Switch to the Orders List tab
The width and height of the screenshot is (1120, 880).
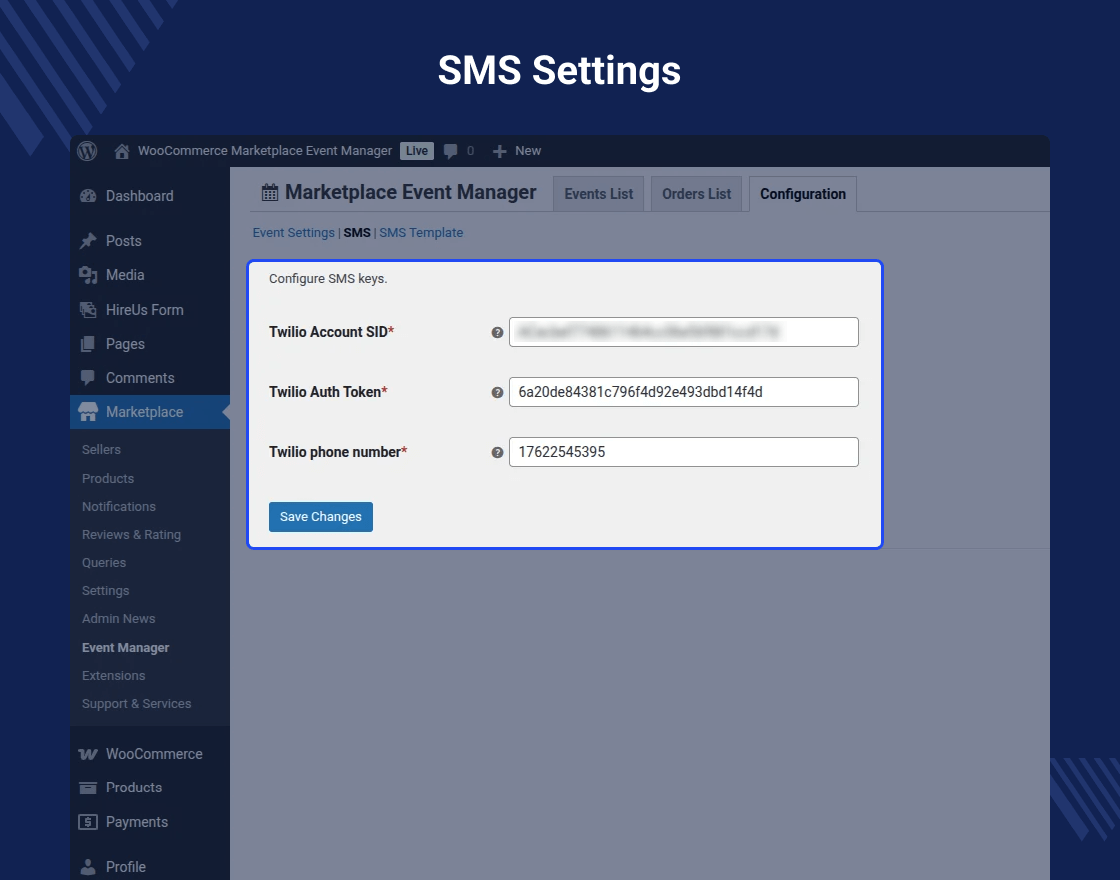click(696, 193)
